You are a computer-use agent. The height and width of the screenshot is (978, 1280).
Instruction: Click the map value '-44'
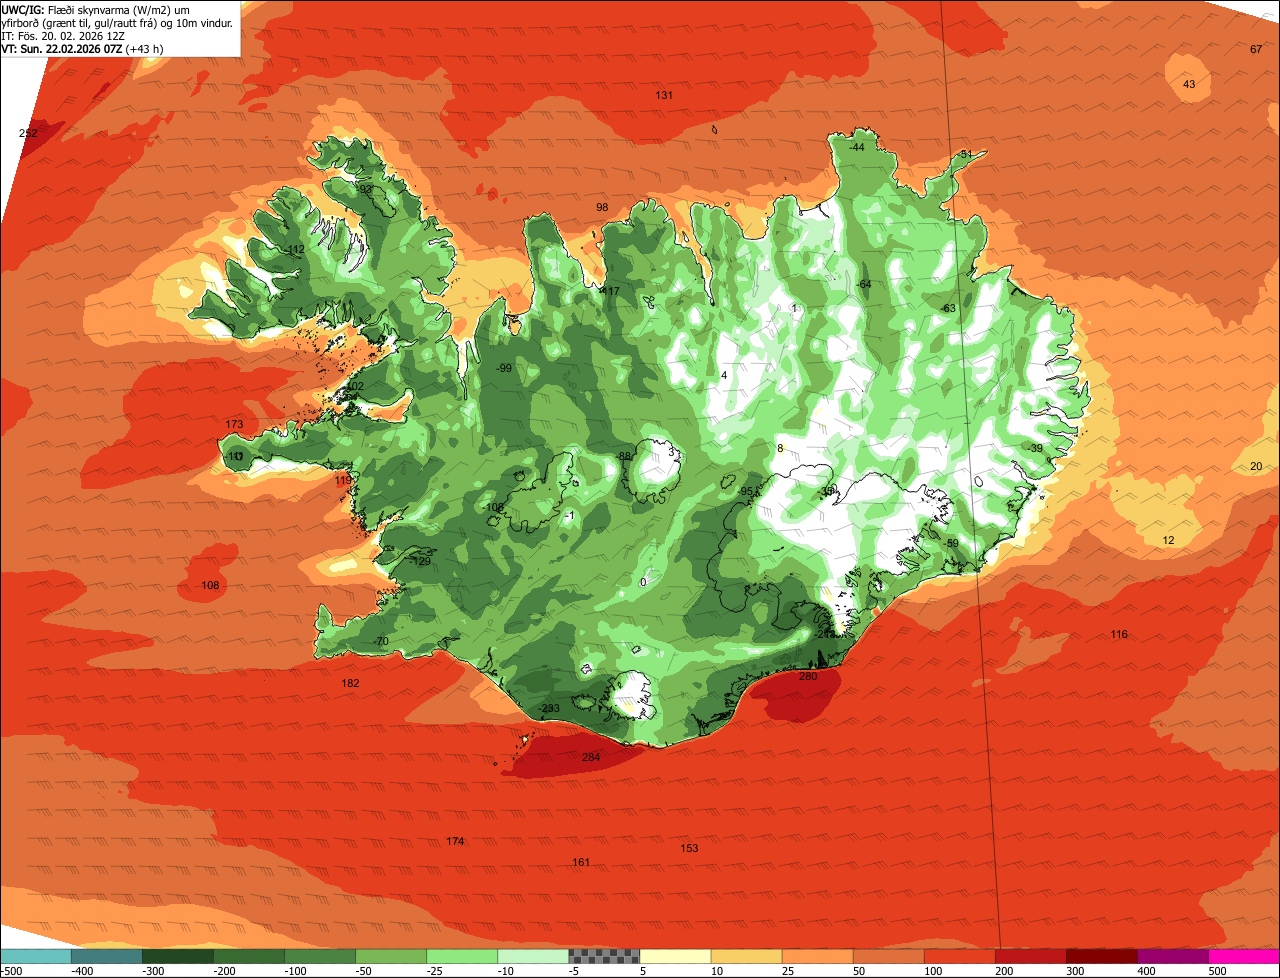(856, 147)
